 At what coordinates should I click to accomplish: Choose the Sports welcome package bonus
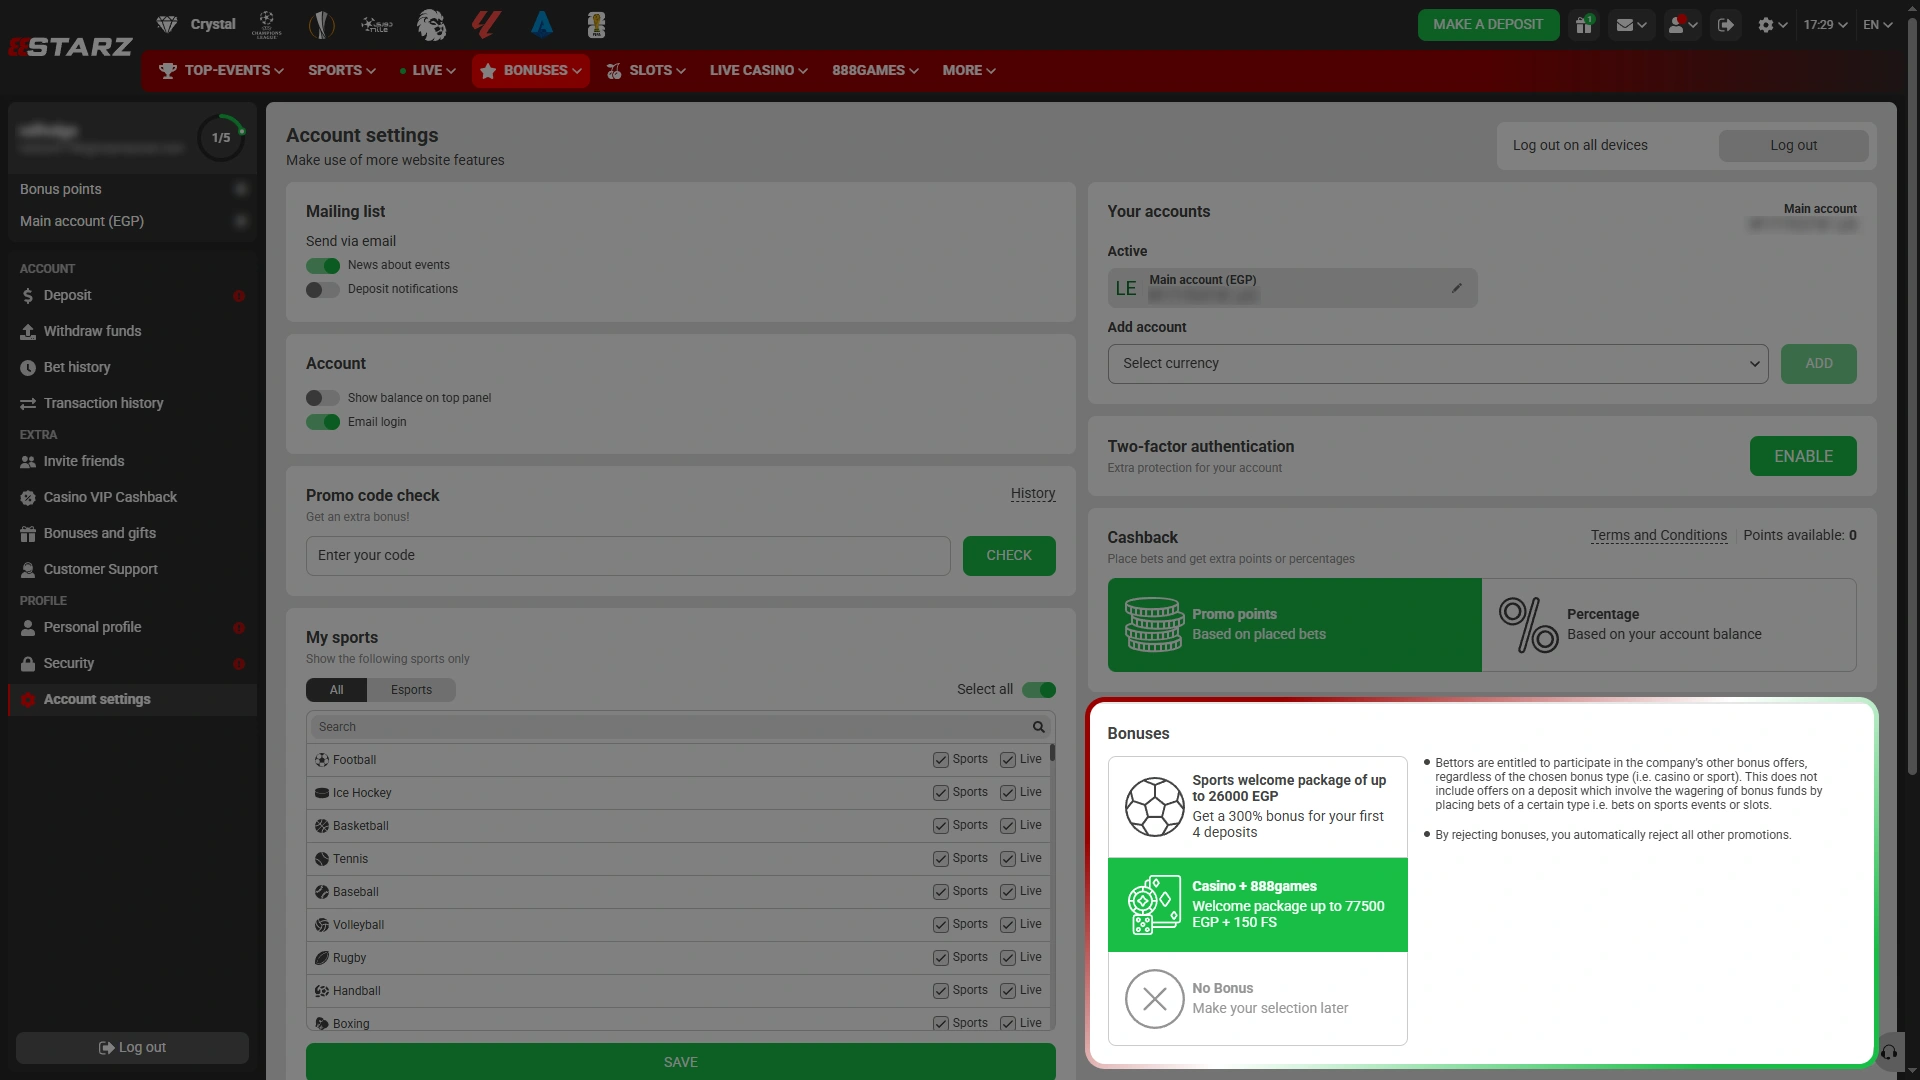coord(1257,807)
